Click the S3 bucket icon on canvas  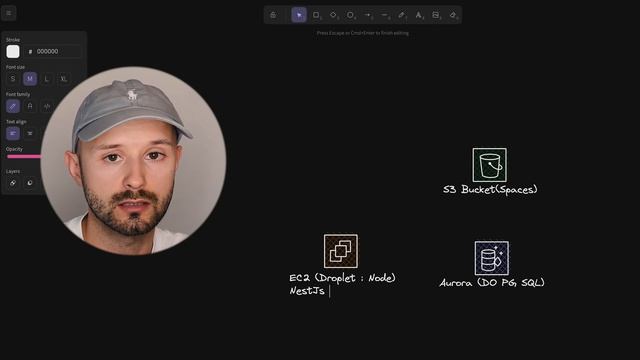point(489,165)
